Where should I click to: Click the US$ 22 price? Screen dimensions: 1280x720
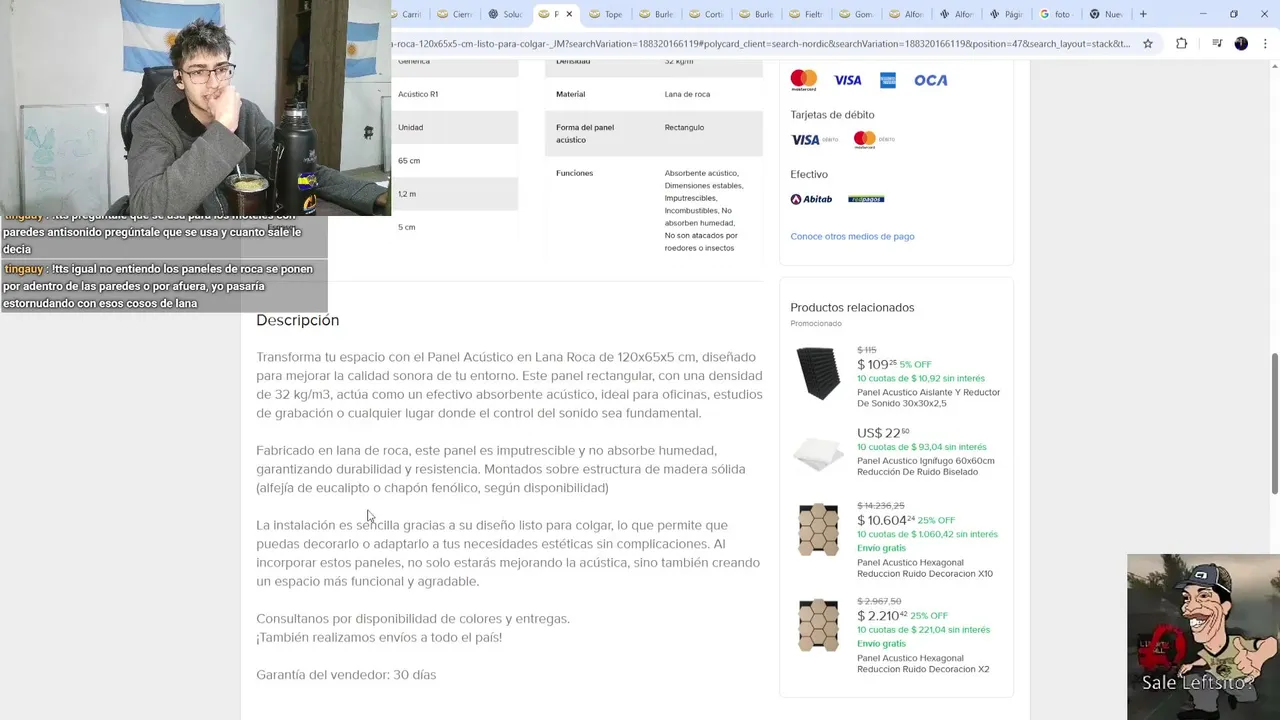[883, 433]
